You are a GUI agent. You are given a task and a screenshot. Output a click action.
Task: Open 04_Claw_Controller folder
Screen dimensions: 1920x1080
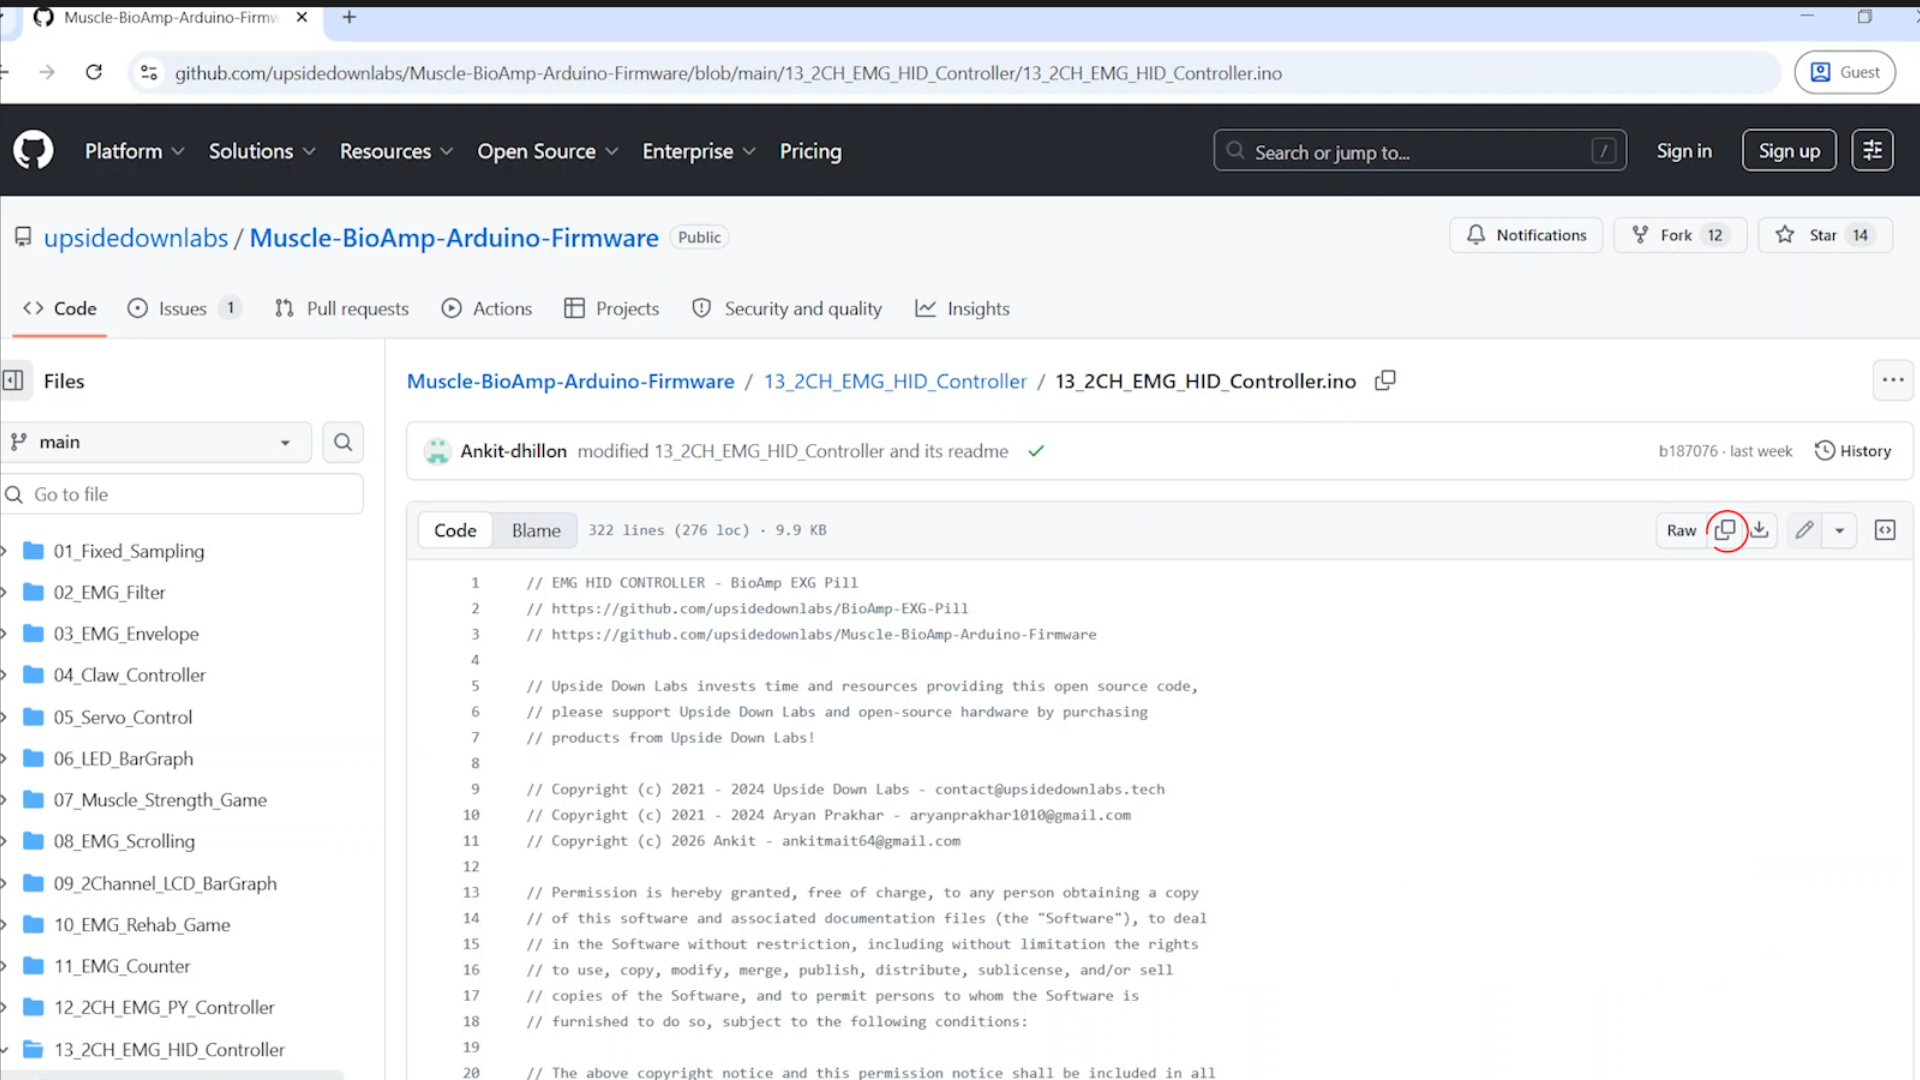coord(129,675)
